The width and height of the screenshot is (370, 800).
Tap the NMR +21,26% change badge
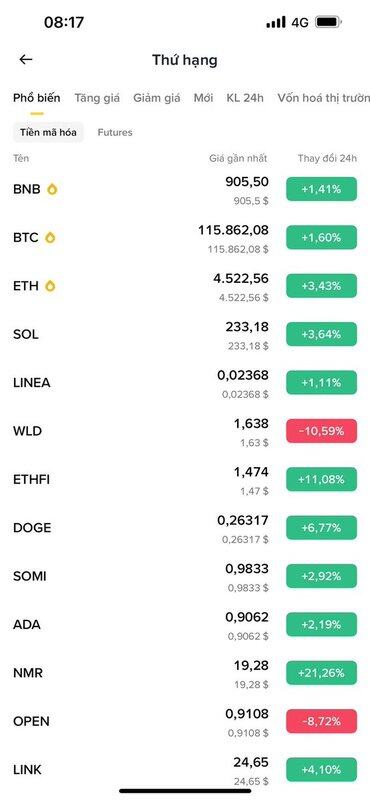pyautogui.click(x=322, y=673)
